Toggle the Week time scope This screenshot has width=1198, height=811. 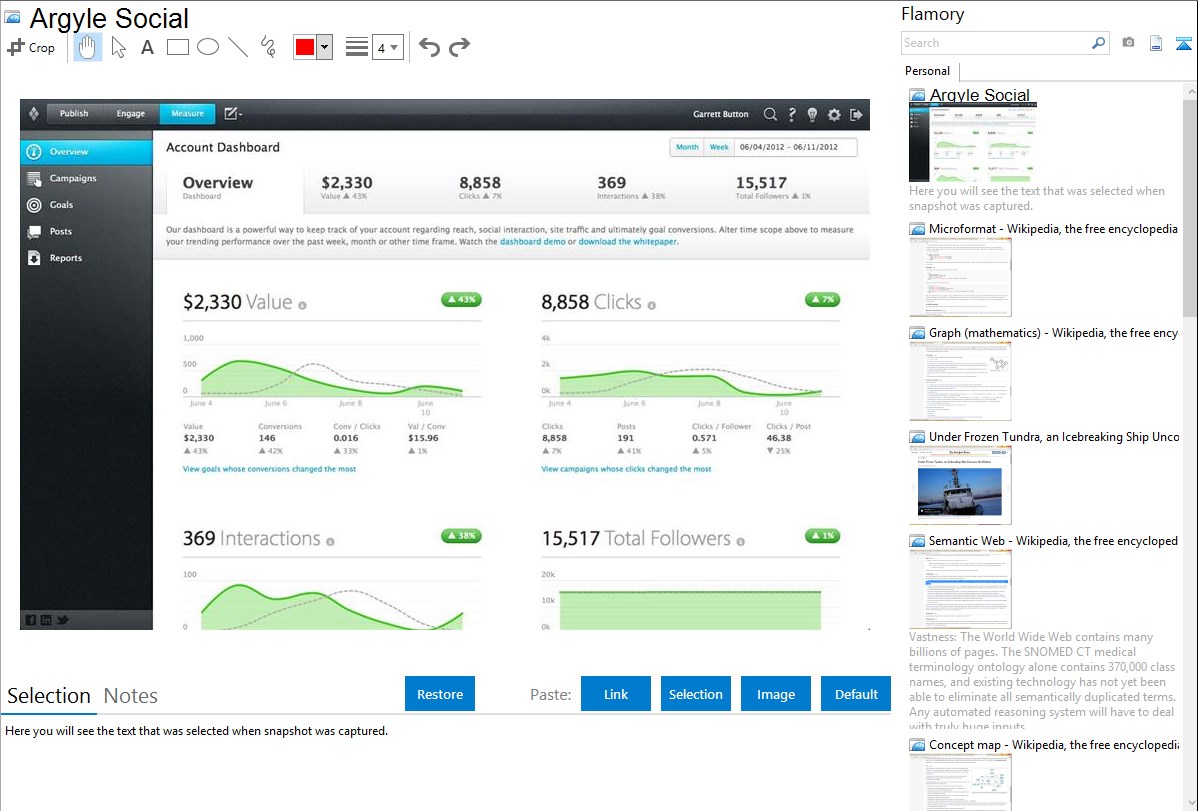tap(719, 147)
